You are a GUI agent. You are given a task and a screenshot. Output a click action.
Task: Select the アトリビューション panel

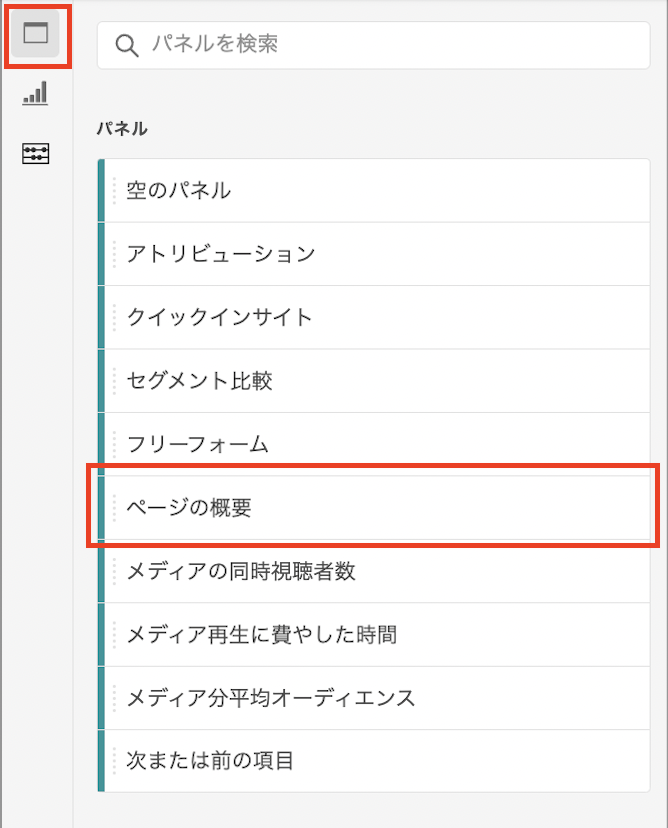[374, 254]
